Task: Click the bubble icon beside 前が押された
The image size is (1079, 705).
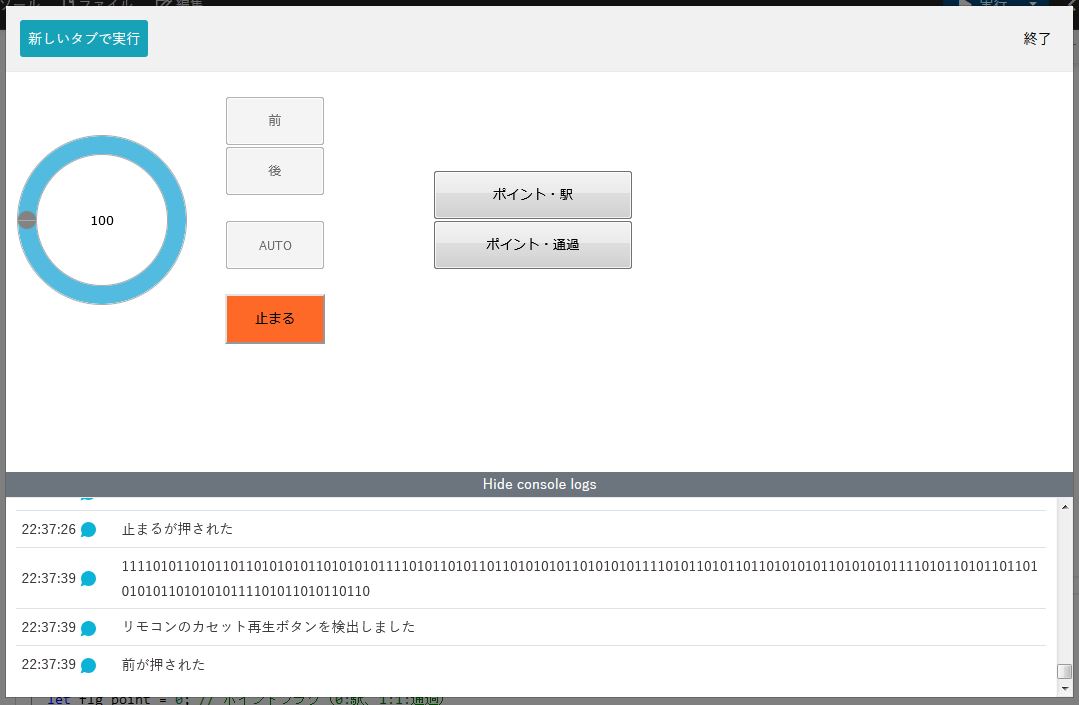Action: tap(88, 665)
